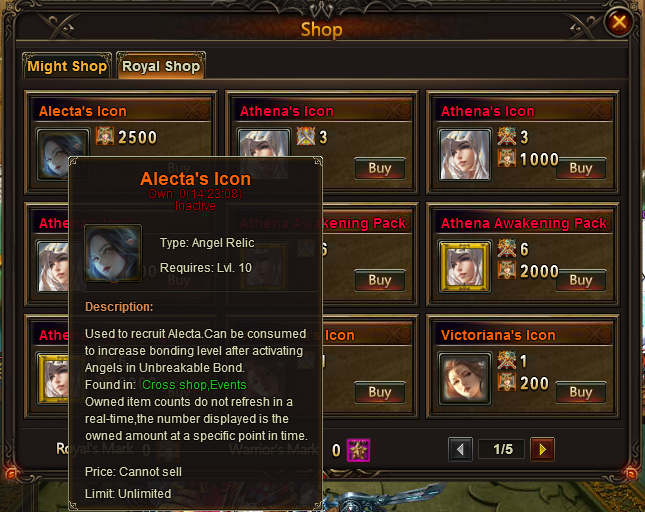Click the Cross shop,Events green link

pyautogui.click(x=194, y=385)
